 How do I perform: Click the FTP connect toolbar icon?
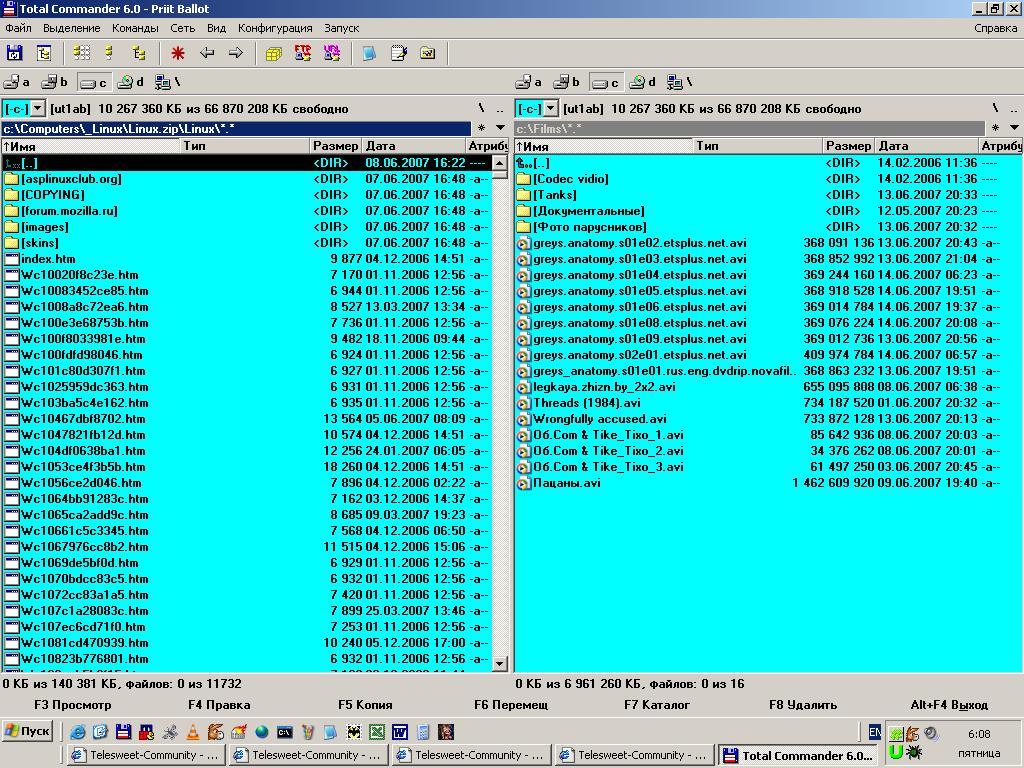[x=303, y=53]
